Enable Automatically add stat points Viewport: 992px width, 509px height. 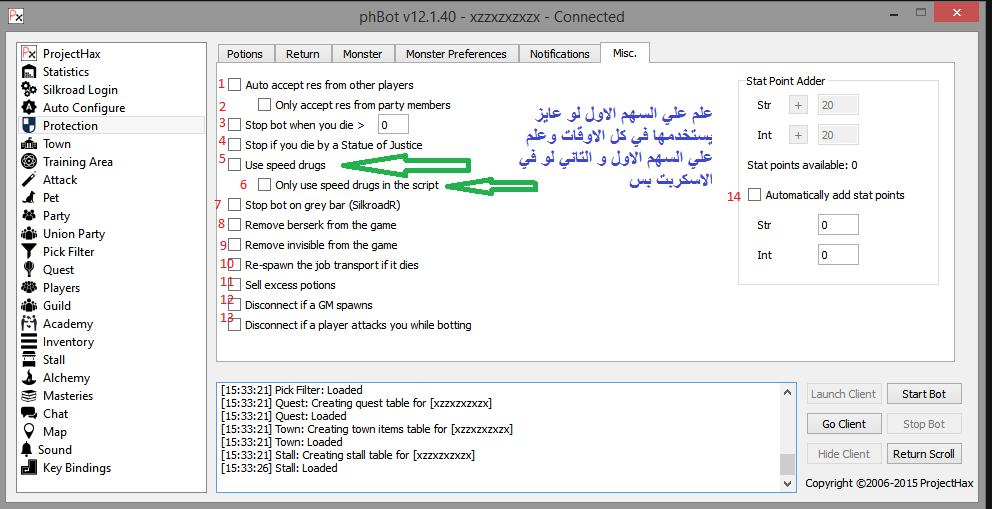(755, 195)
